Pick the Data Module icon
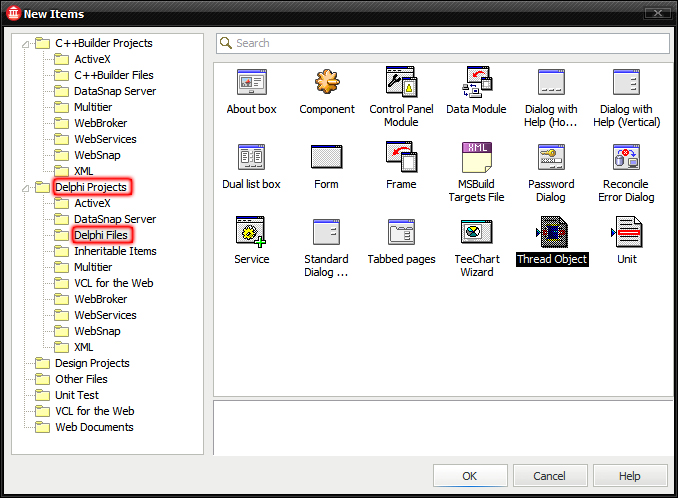 (x=477, y=81)
